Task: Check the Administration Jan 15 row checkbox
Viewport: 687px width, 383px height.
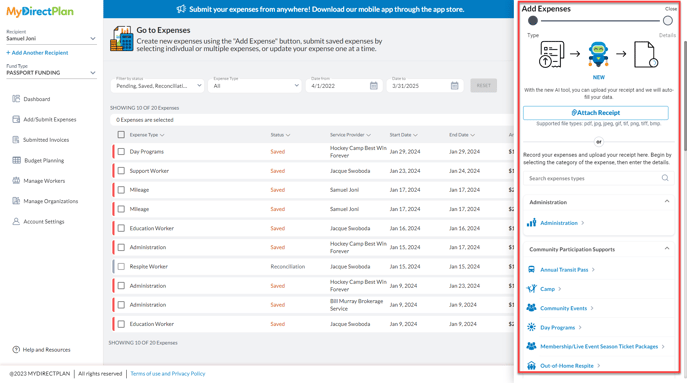Action: click(121, 247)
